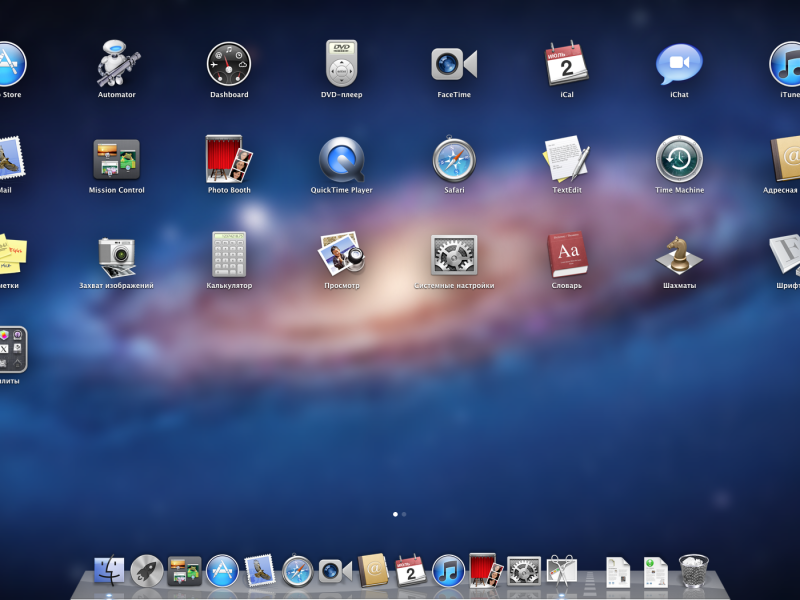
Task: Open Калькулятор app
Action: tap(229, 254)
